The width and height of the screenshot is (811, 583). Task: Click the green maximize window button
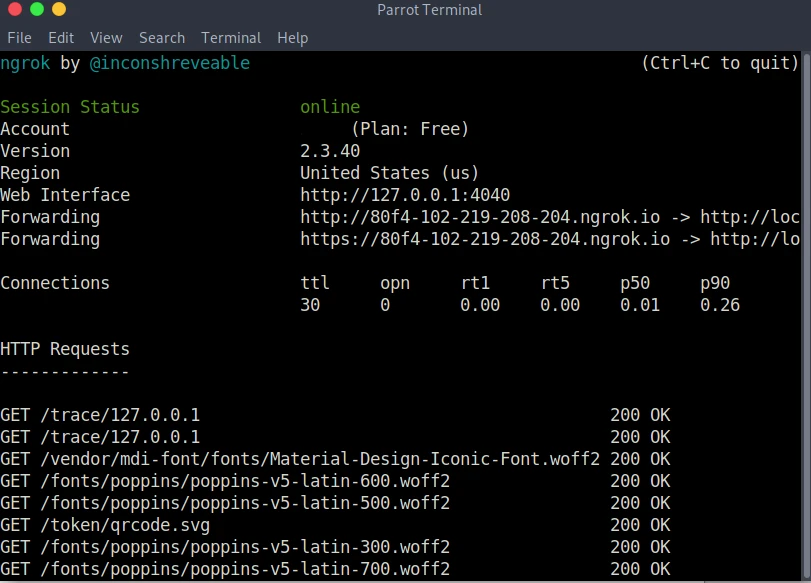pyautogui.click(x=36, y=10)
